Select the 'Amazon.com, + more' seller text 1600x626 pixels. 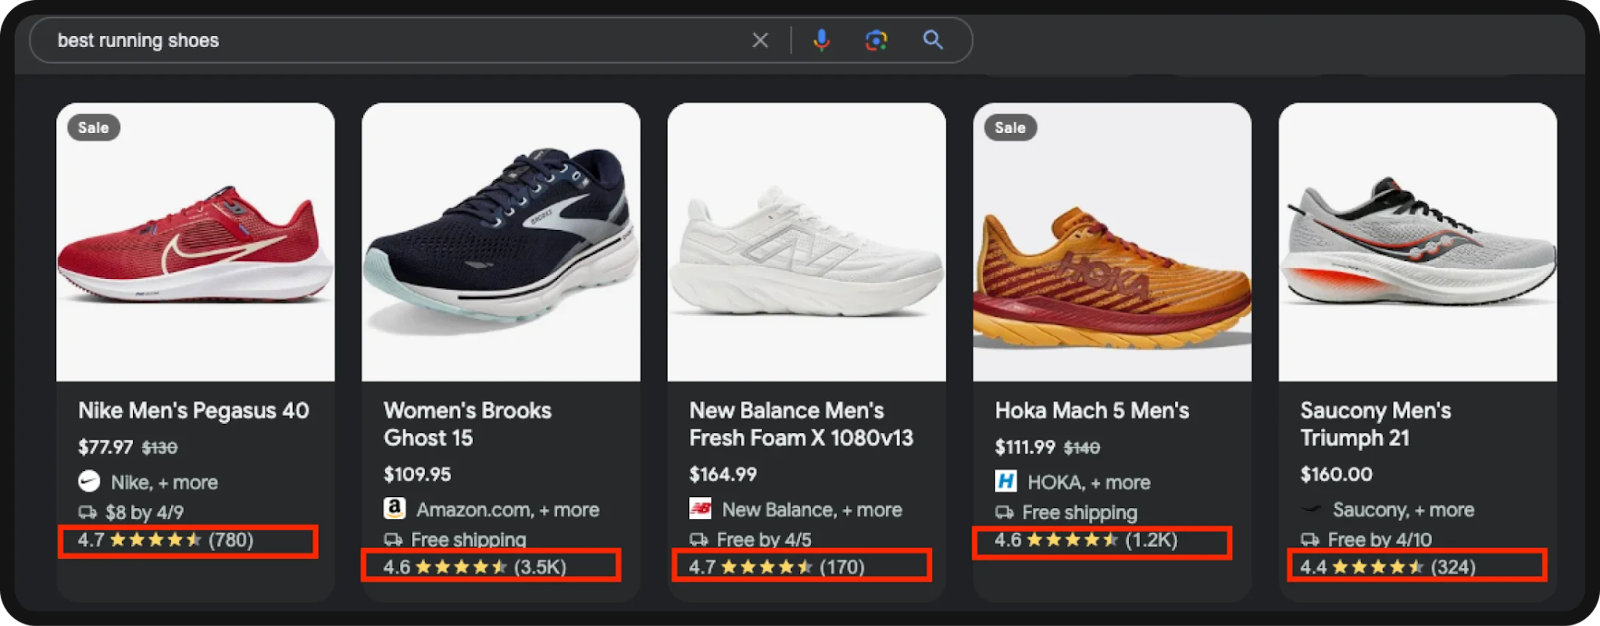click(508, 509)
